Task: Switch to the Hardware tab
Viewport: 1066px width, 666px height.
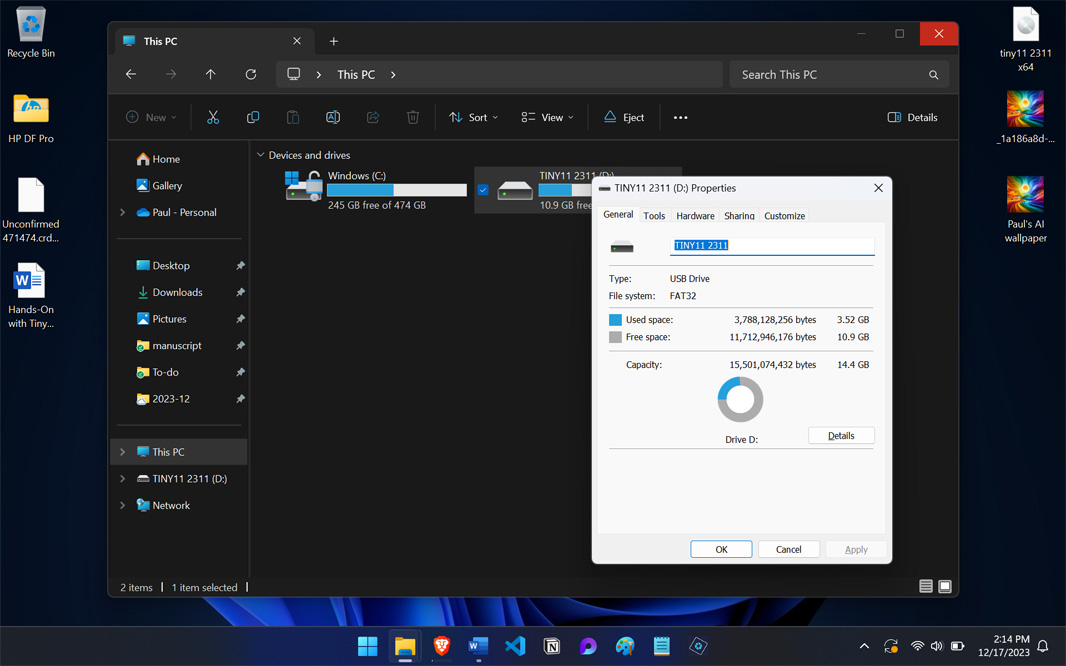Action: click(695, 216)
